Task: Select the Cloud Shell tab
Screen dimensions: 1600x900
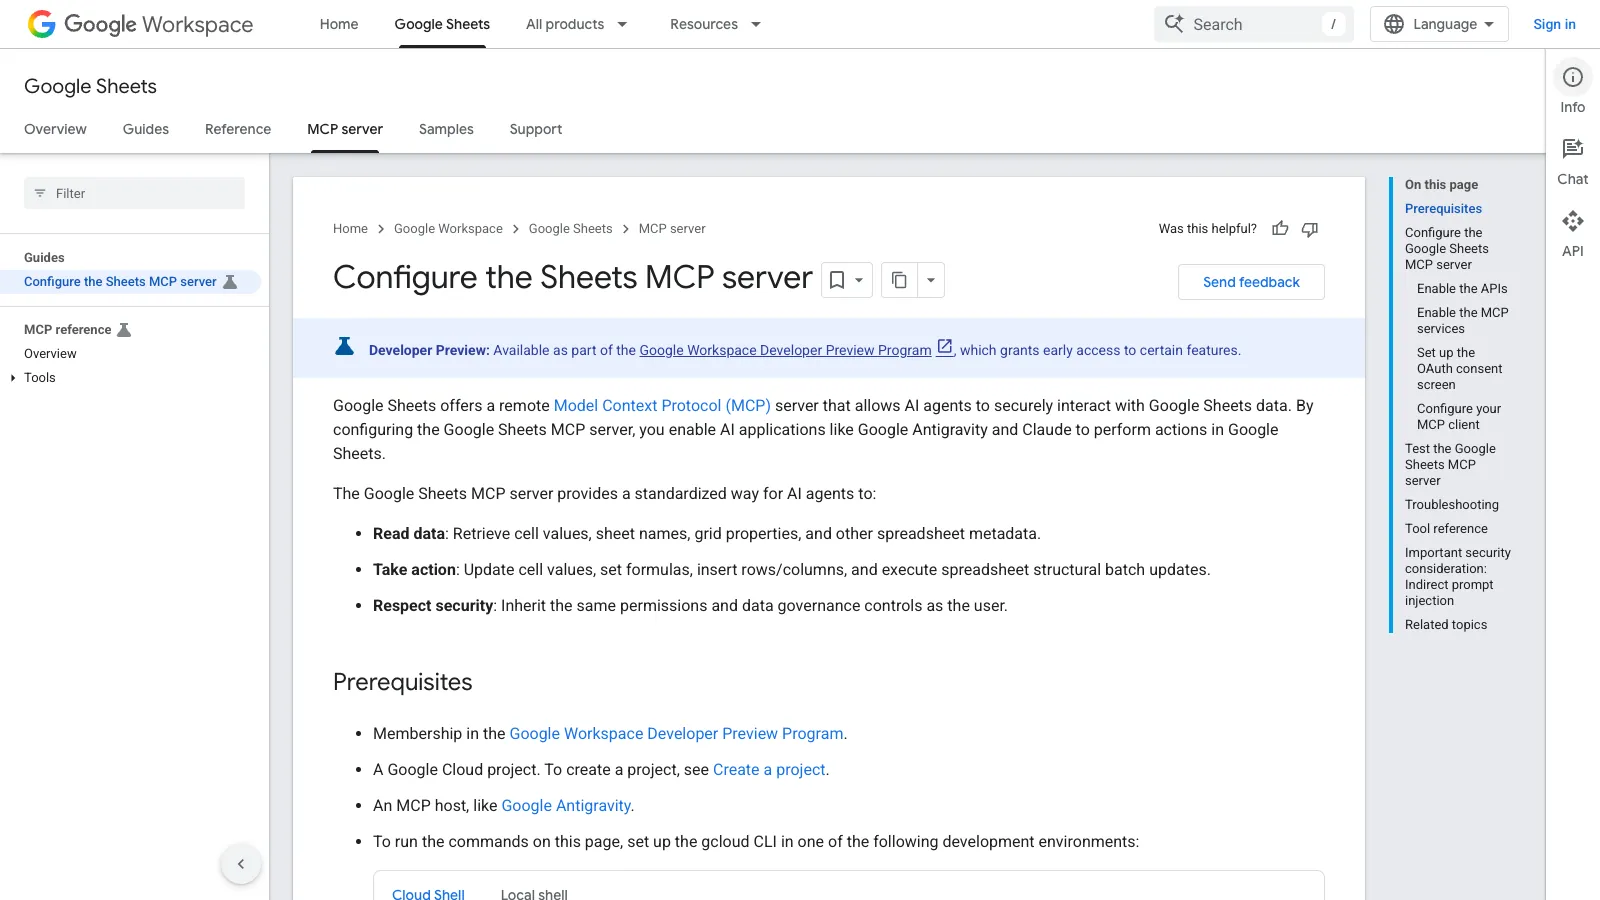Action: (x=428, y=893)
